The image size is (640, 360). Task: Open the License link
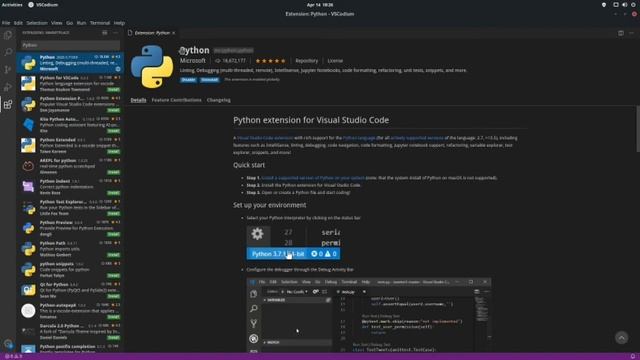point(335,61)
